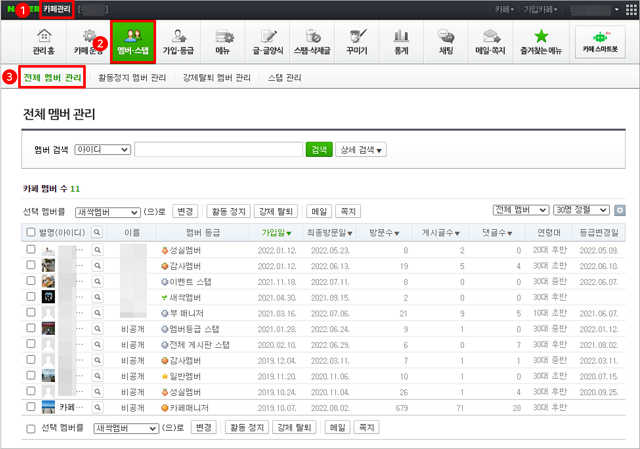Screen dimensions: 640x449
Task: Open top 새싹멤버 grade dropdown
Action: click(108, 212)
